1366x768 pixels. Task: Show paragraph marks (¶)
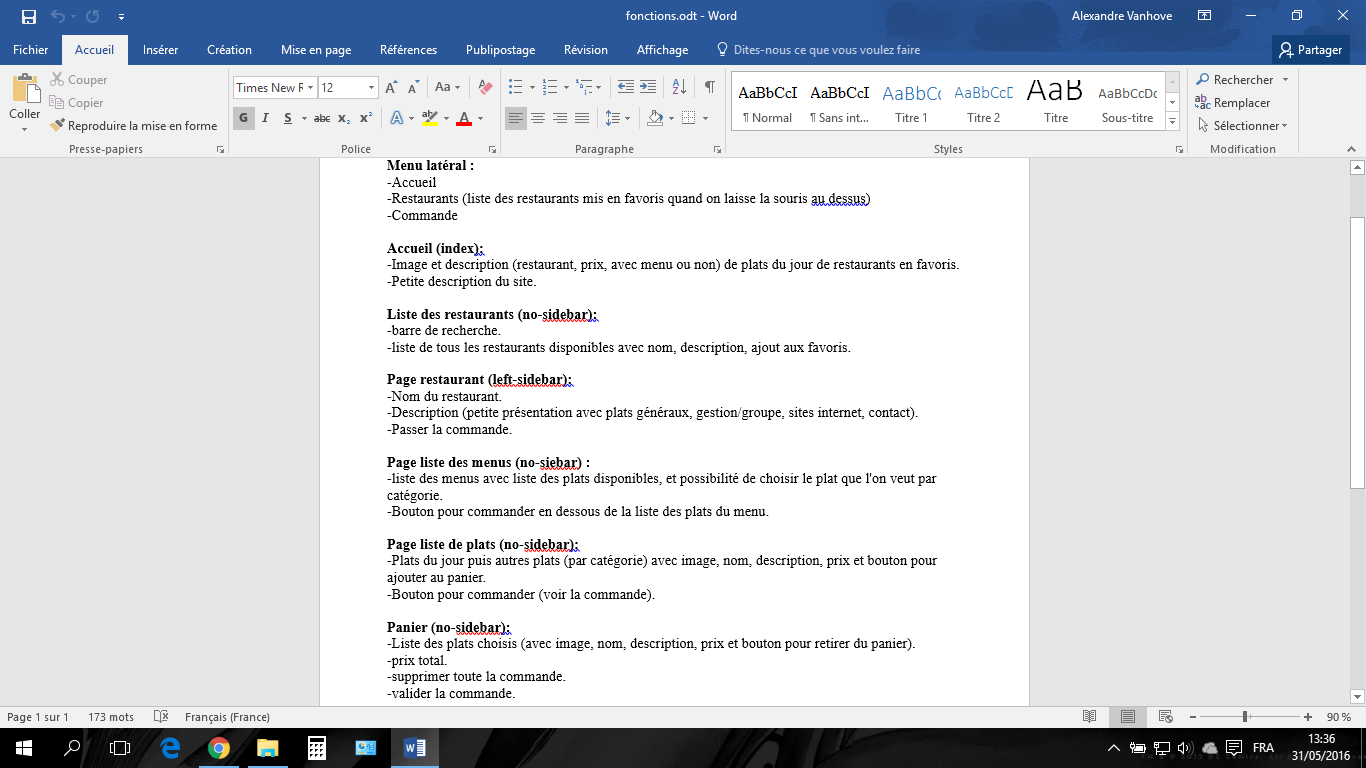[x=709, y=87]
